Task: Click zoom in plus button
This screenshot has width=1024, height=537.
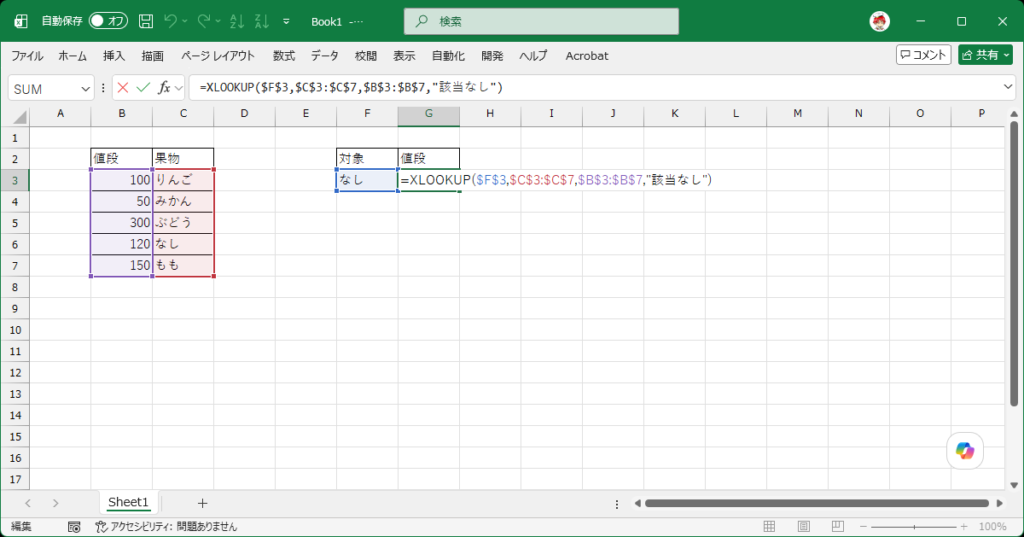Action: coord(964,527)
